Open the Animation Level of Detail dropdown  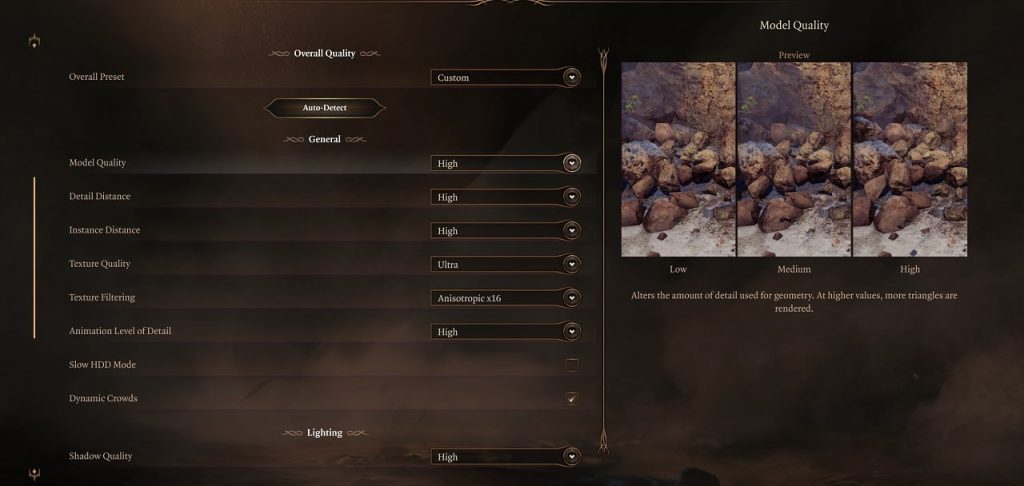tap(505, 332)
